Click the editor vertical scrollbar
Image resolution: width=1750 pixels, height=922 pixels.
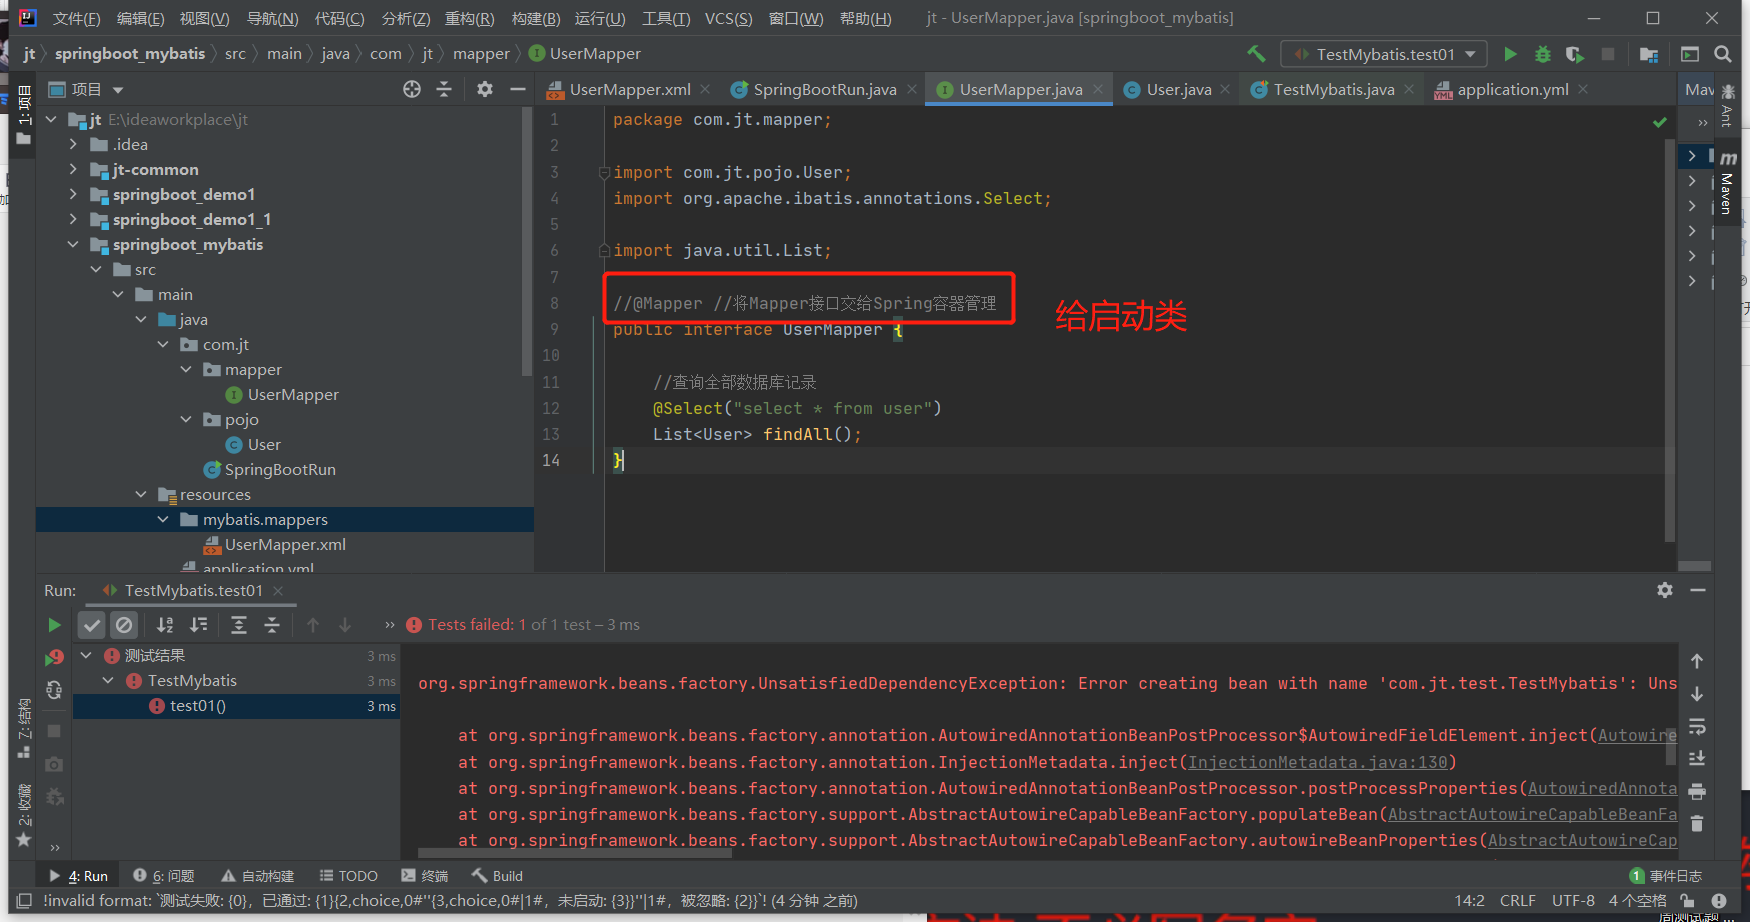click(1670, 340)
